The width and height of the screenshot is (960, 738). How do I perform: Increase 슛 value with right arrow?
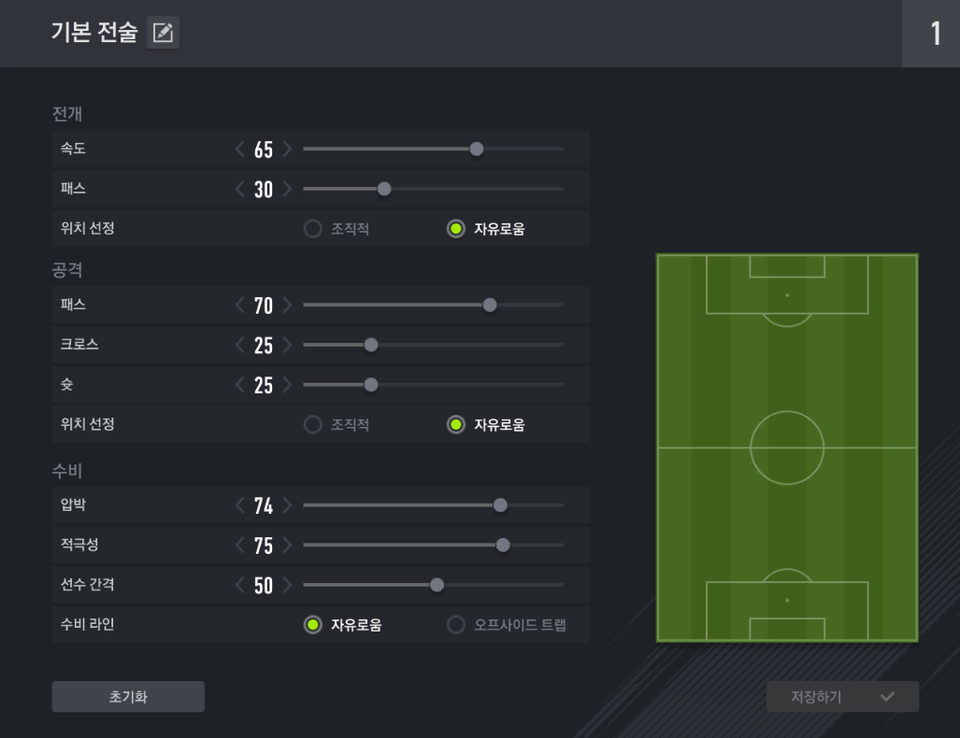click(x=287, y=385)
